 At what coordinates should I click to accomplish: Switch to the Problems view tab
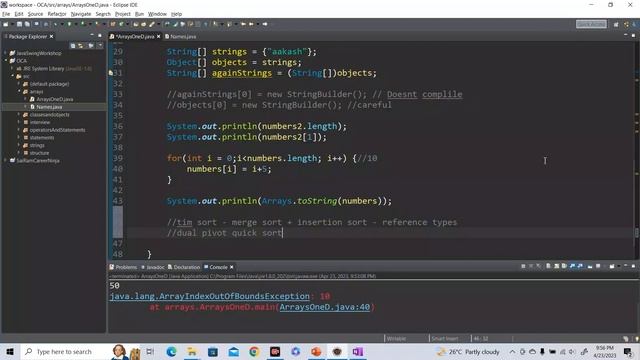tap(123, 267)
